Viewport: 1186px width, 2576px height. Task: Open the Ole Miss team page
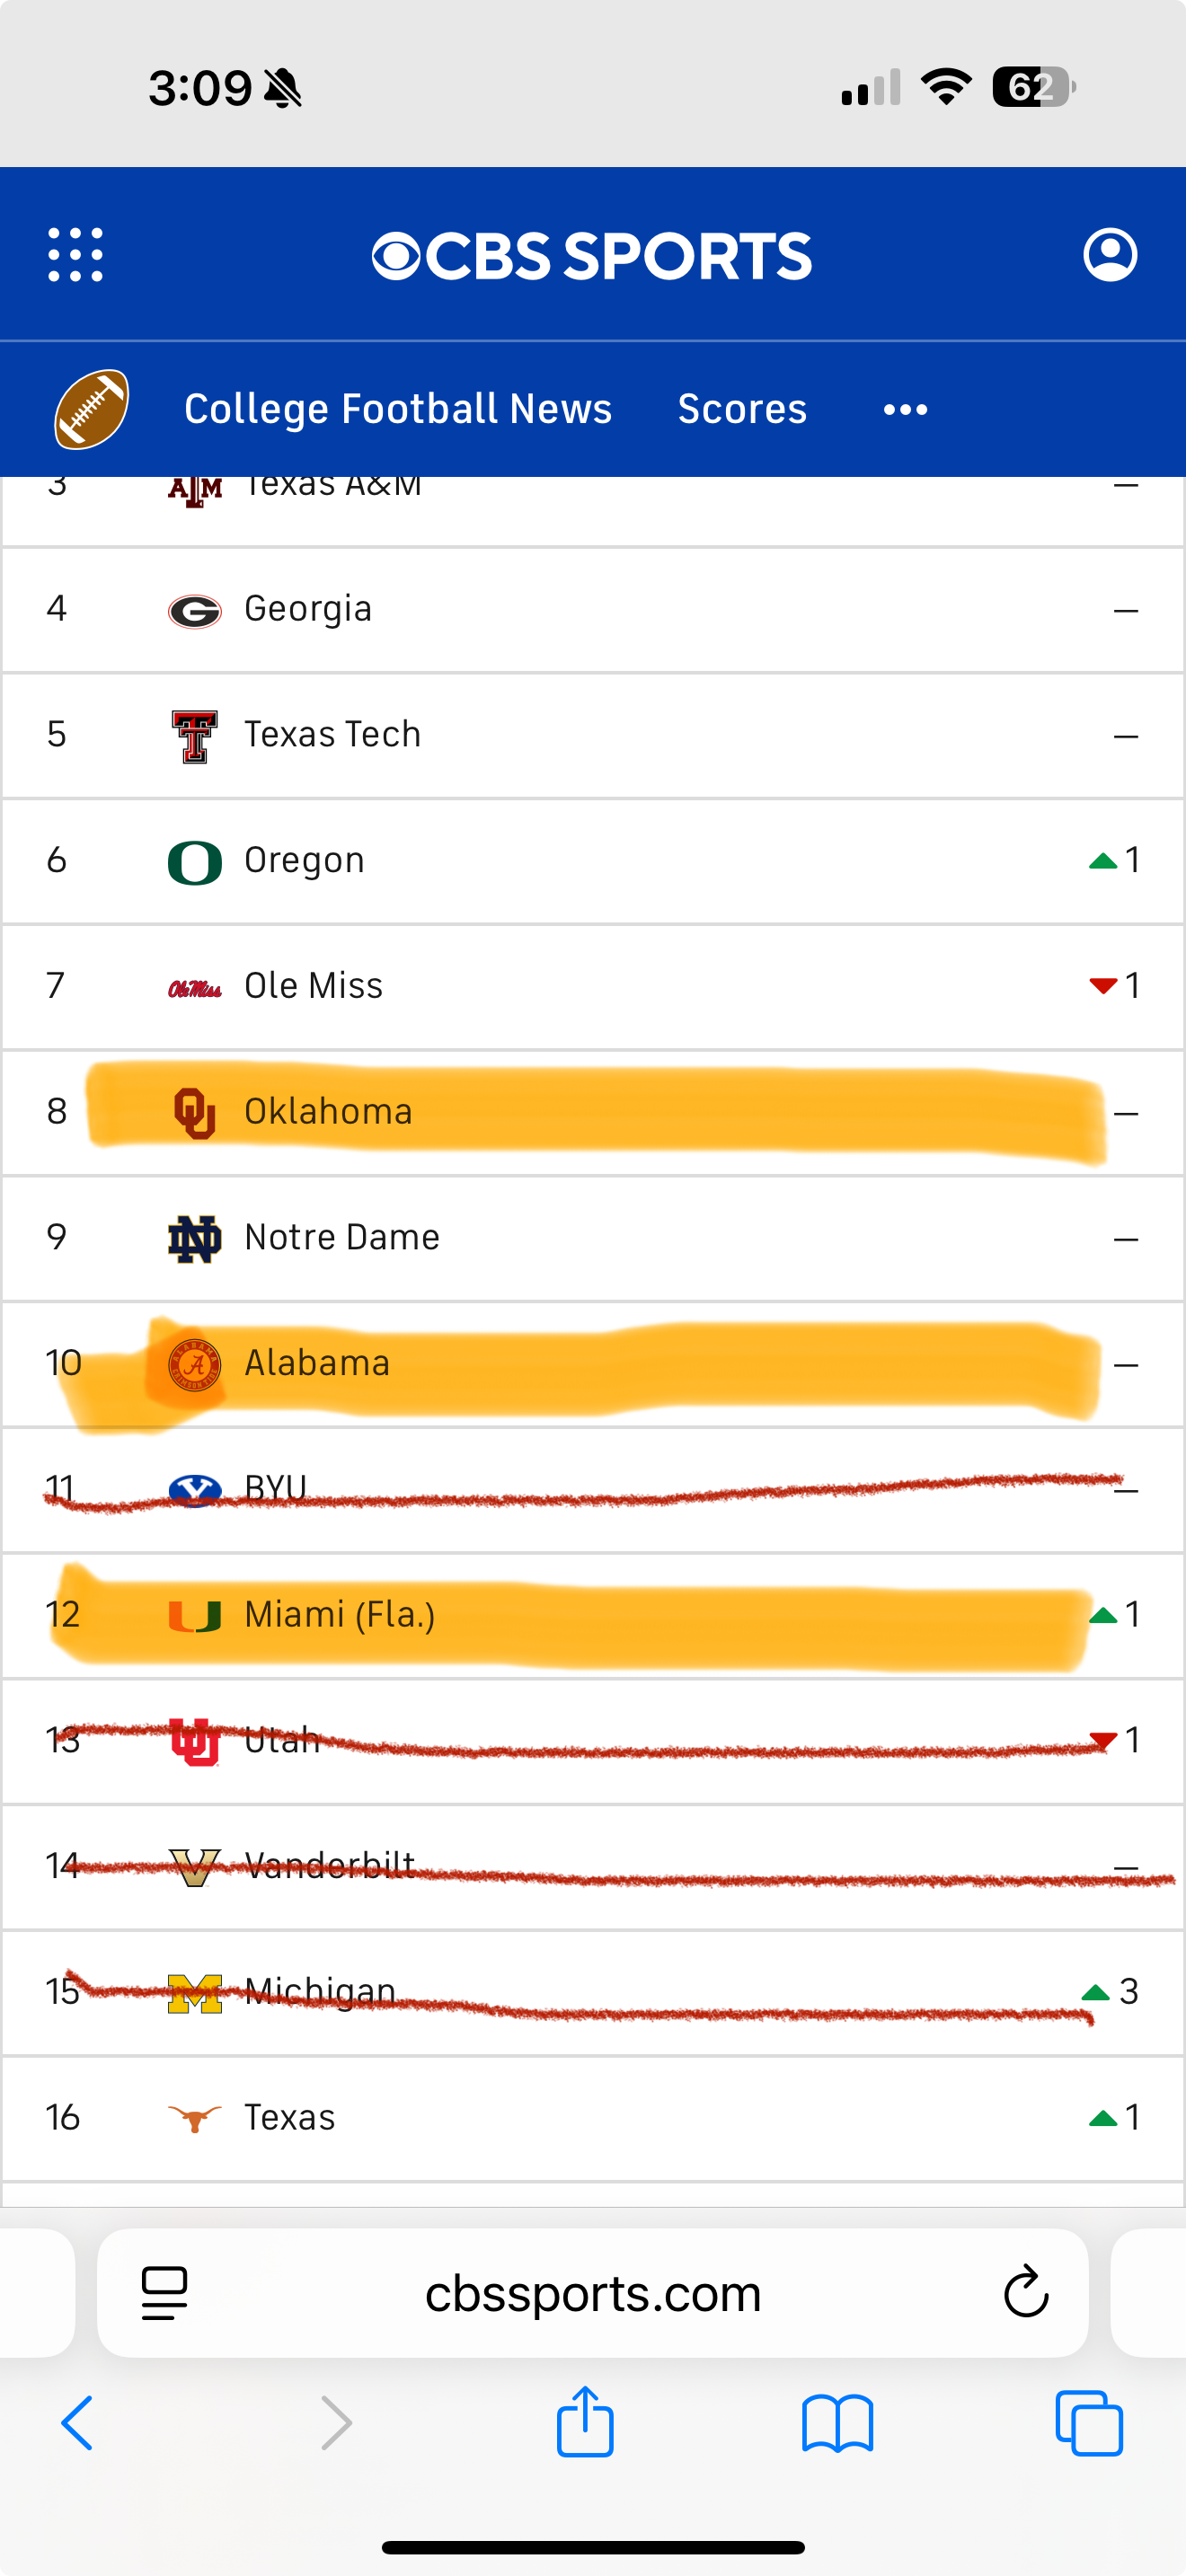[313, 986]
